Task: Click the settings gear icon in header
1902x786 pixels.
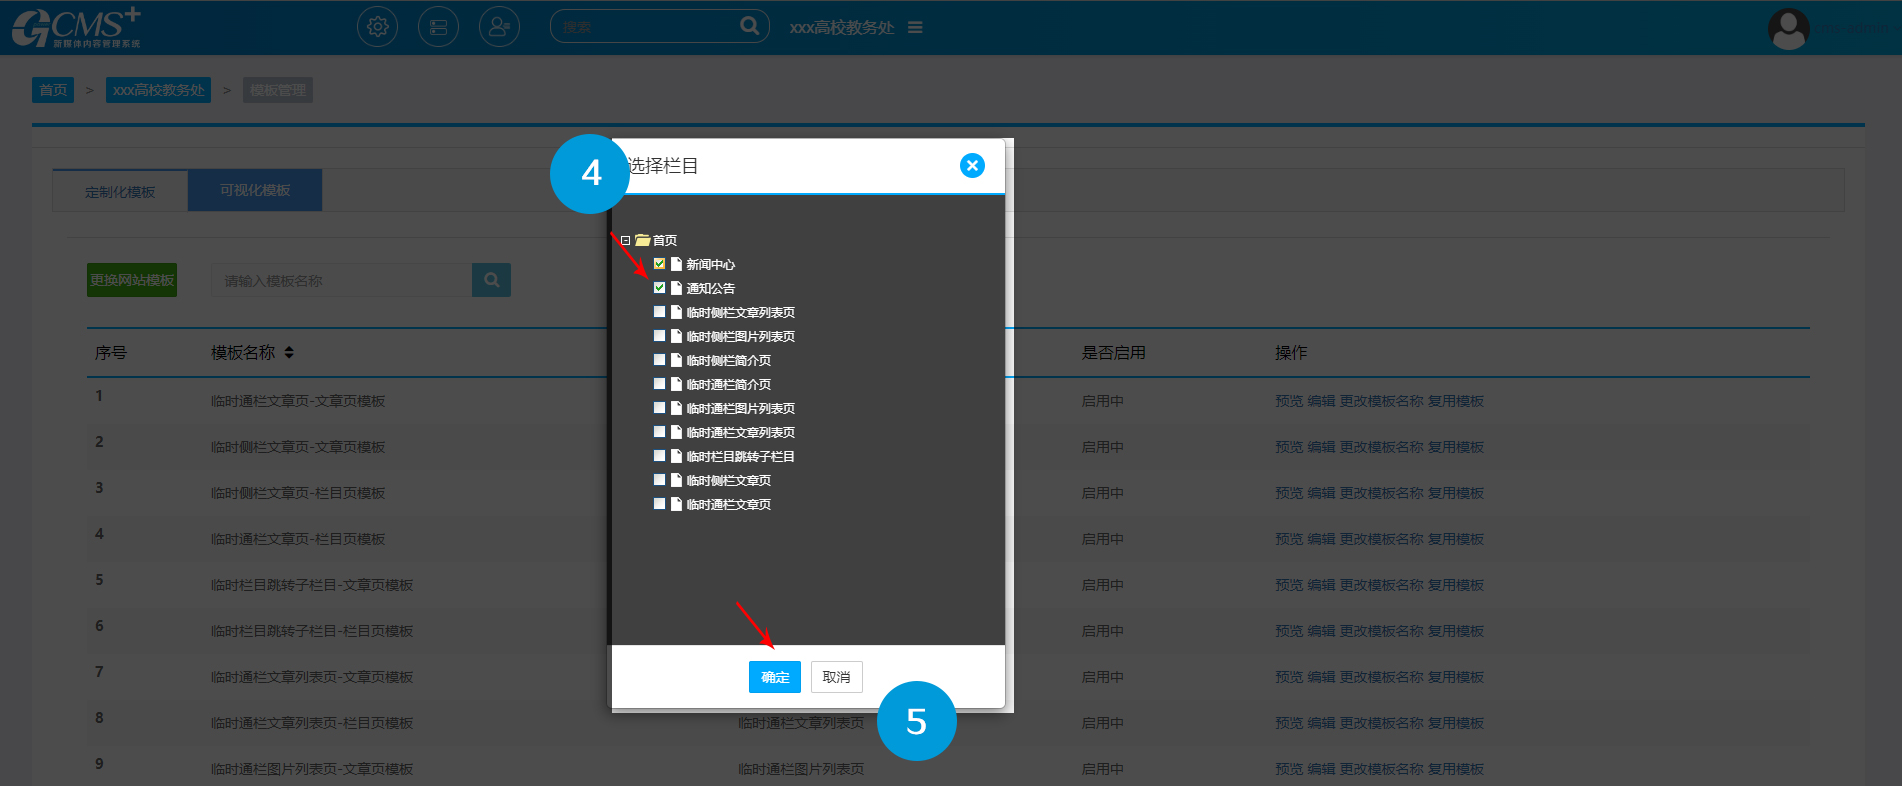Action: pos(377,27)
